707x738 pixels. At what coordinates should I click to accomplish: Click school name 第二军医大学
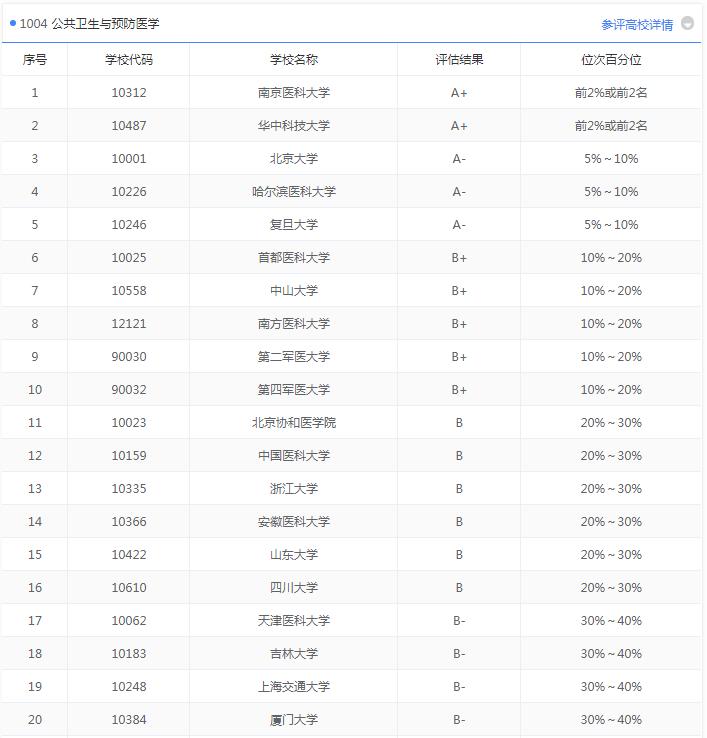294,356
